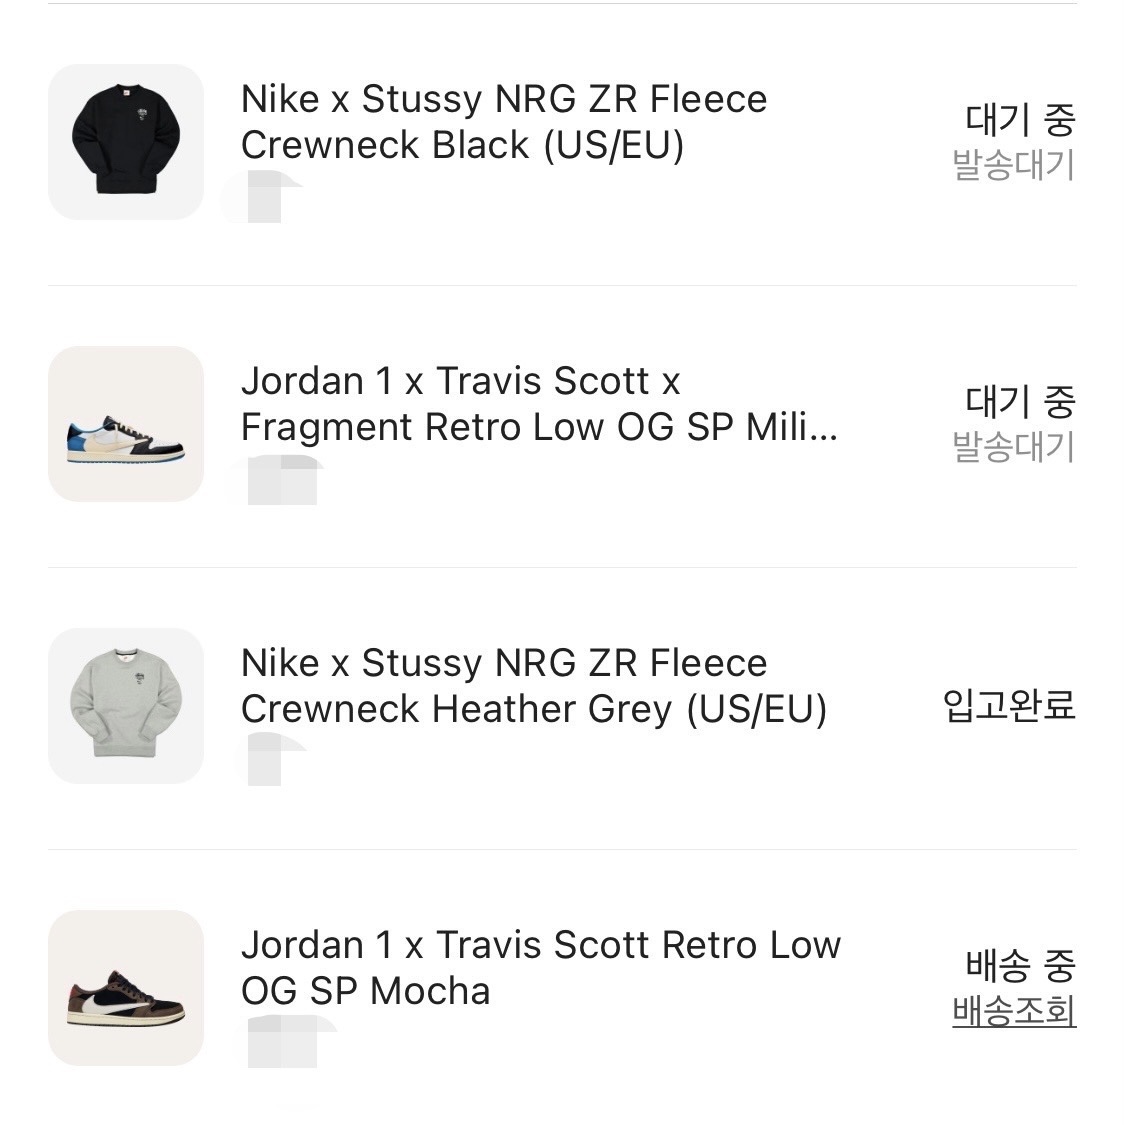The image size is (1125, 1125).
Task: Expand the truncated Fragment title ellipsis
Action: [x=822, y=428]
